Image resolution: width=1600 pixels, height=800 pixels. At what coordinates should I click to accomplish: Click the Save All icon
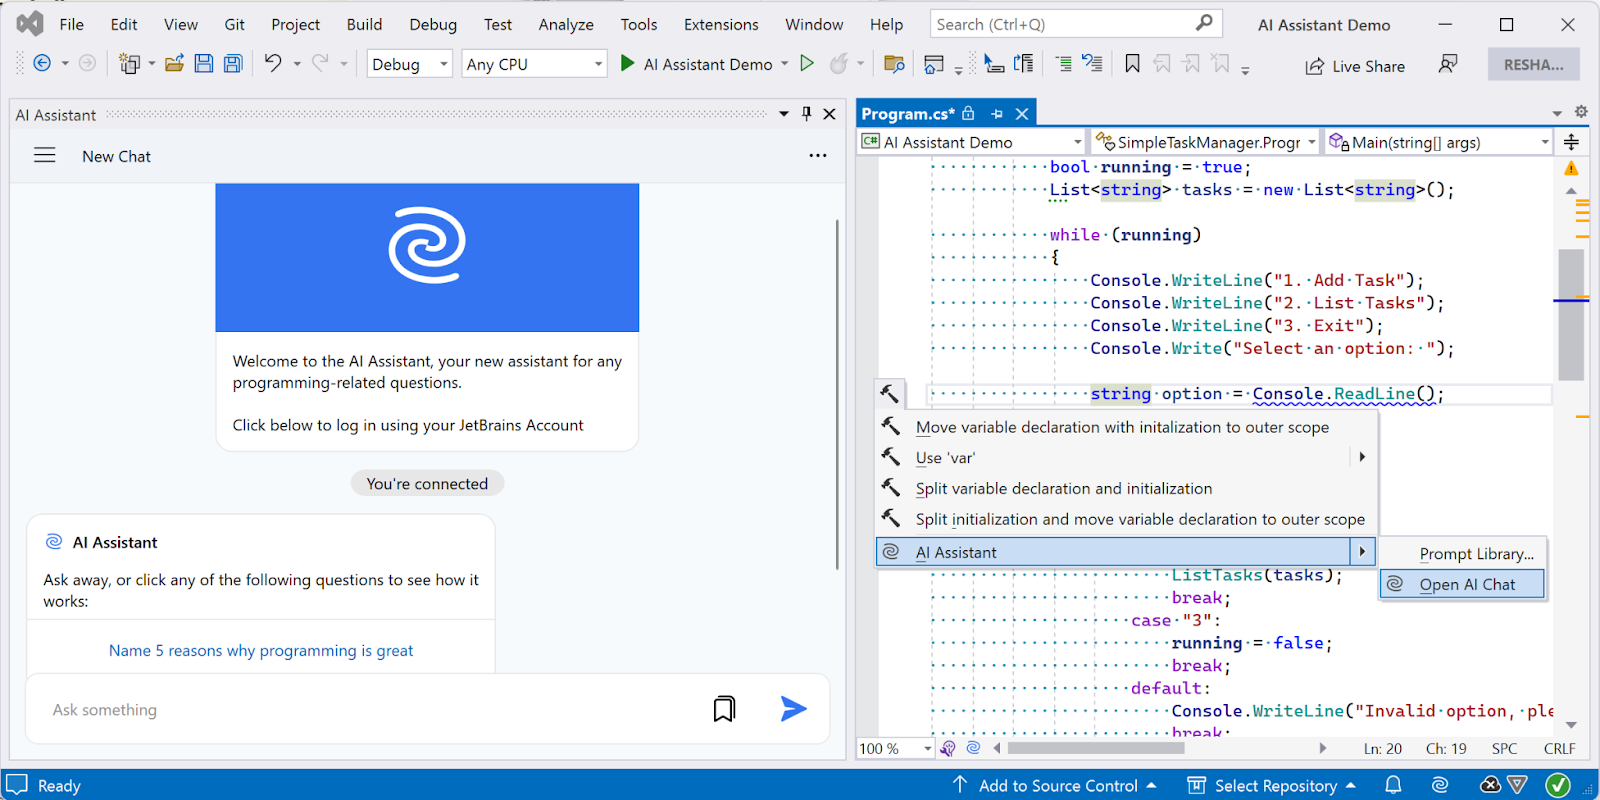point(233,64)
